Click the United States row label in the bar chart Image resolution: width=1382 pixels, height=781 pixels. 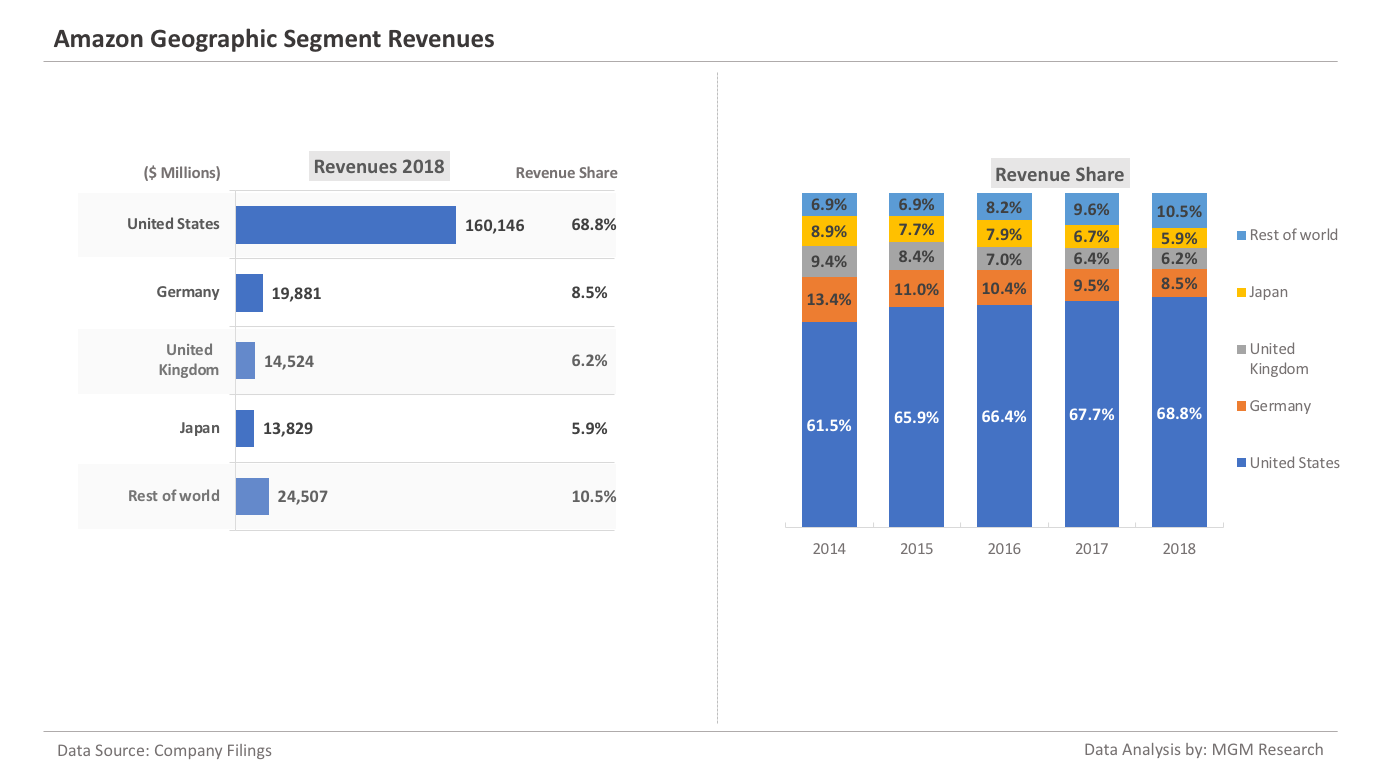(173, 224)
